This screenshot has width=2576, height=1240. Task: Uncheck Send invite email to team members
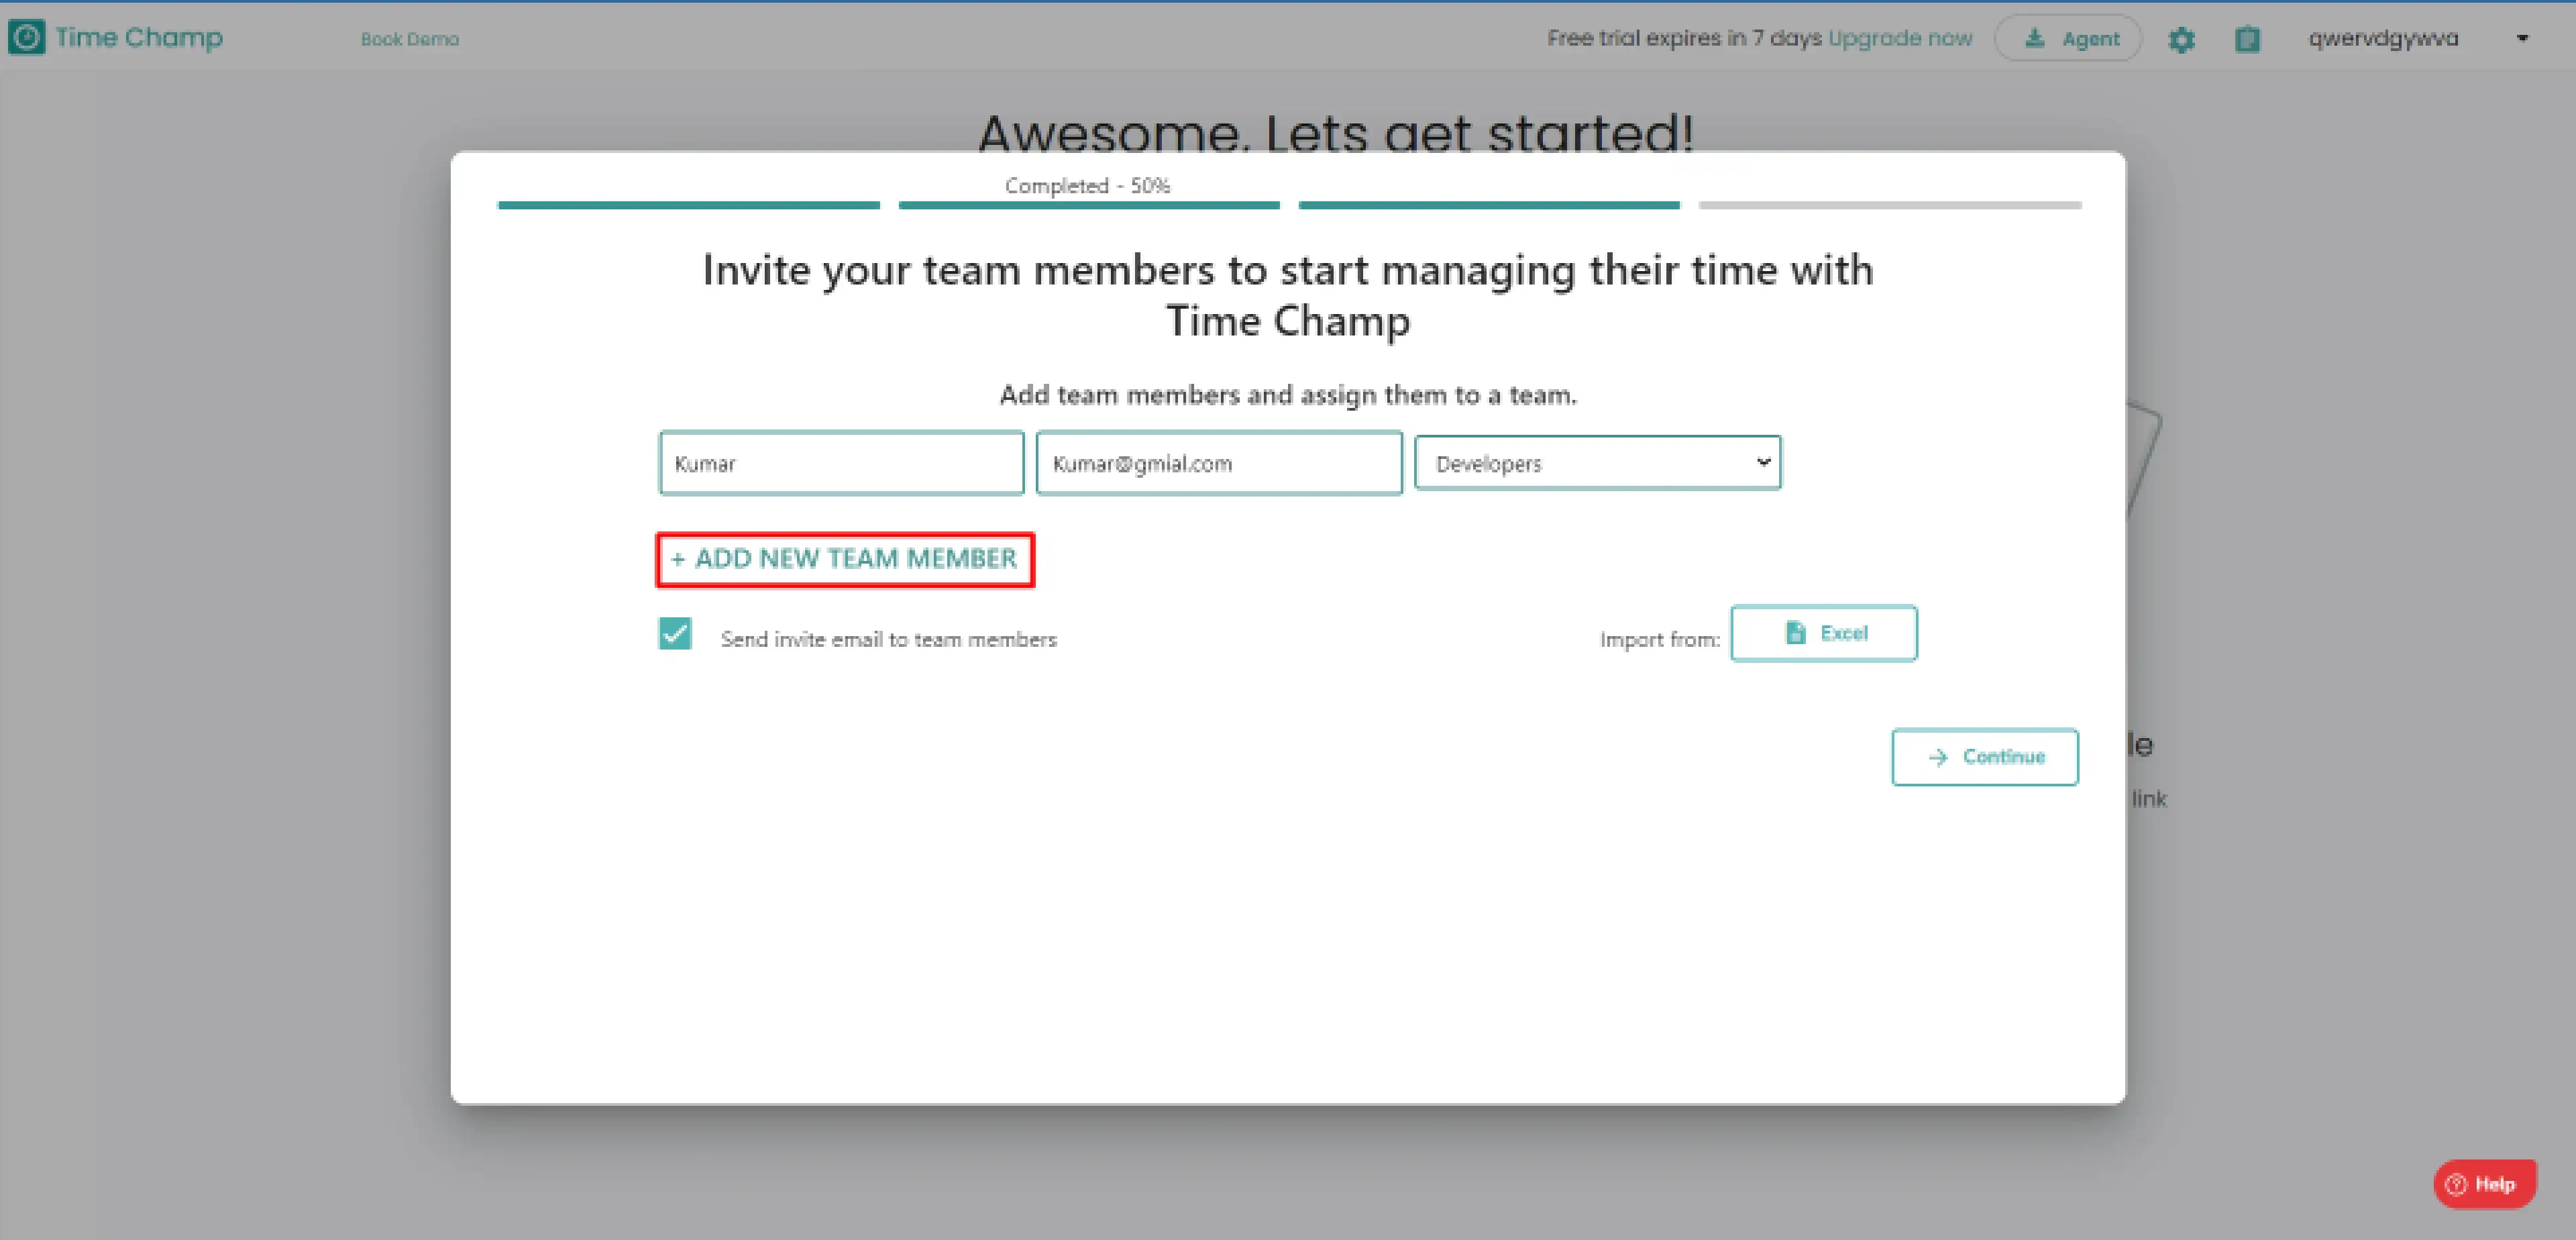coord(675,633)
